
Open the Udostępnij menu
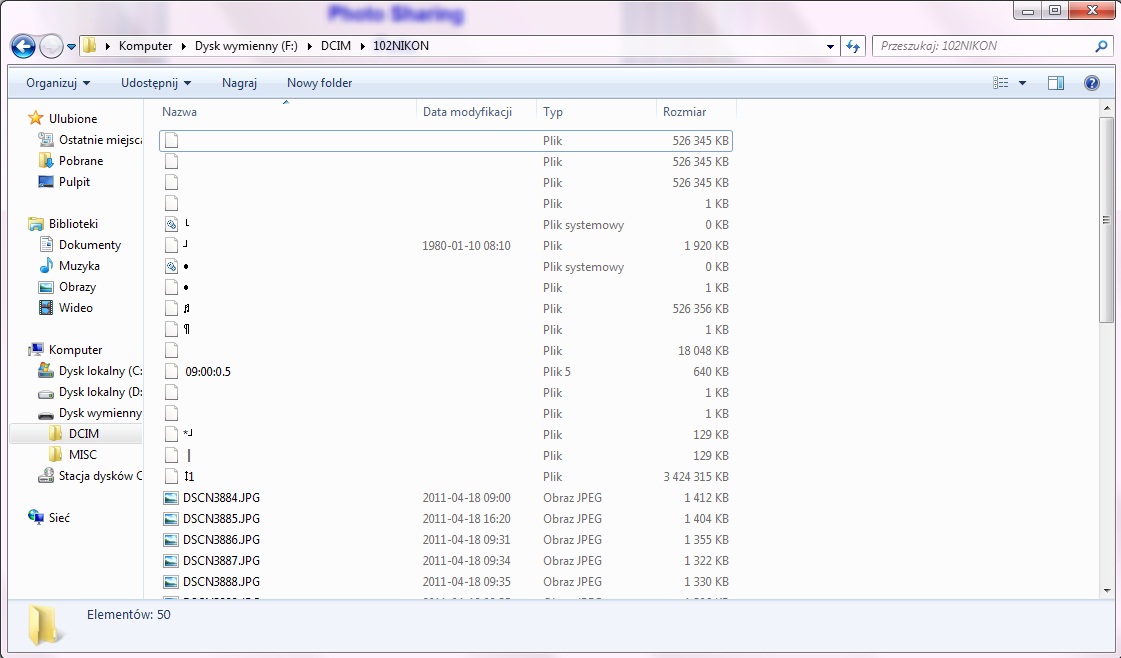156,83
